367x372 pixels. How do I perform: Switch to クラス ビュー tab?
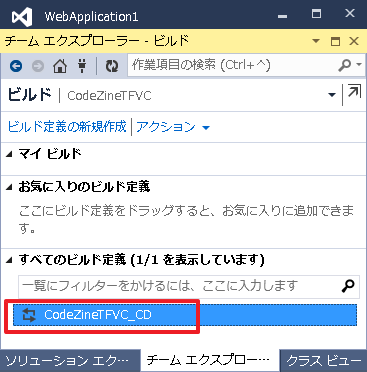click(x=323, y=361)
